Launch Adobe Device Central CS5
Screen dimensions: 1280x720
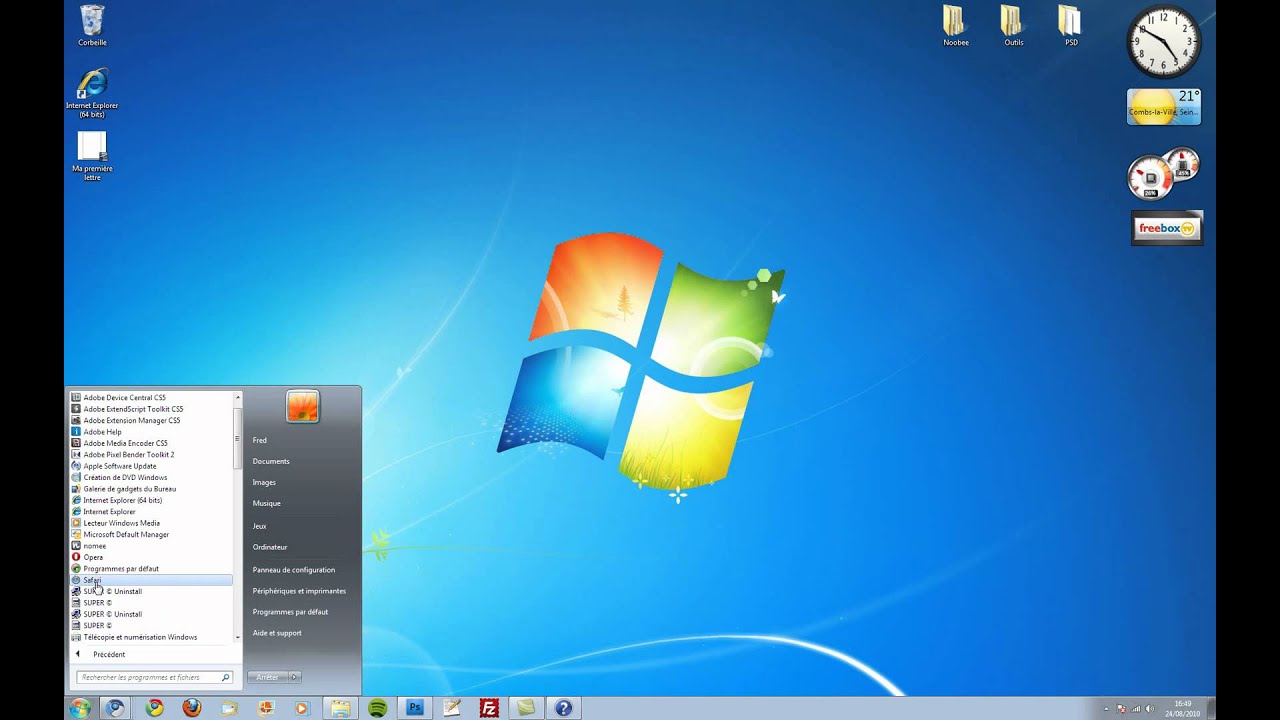click(x=152, y=397)
